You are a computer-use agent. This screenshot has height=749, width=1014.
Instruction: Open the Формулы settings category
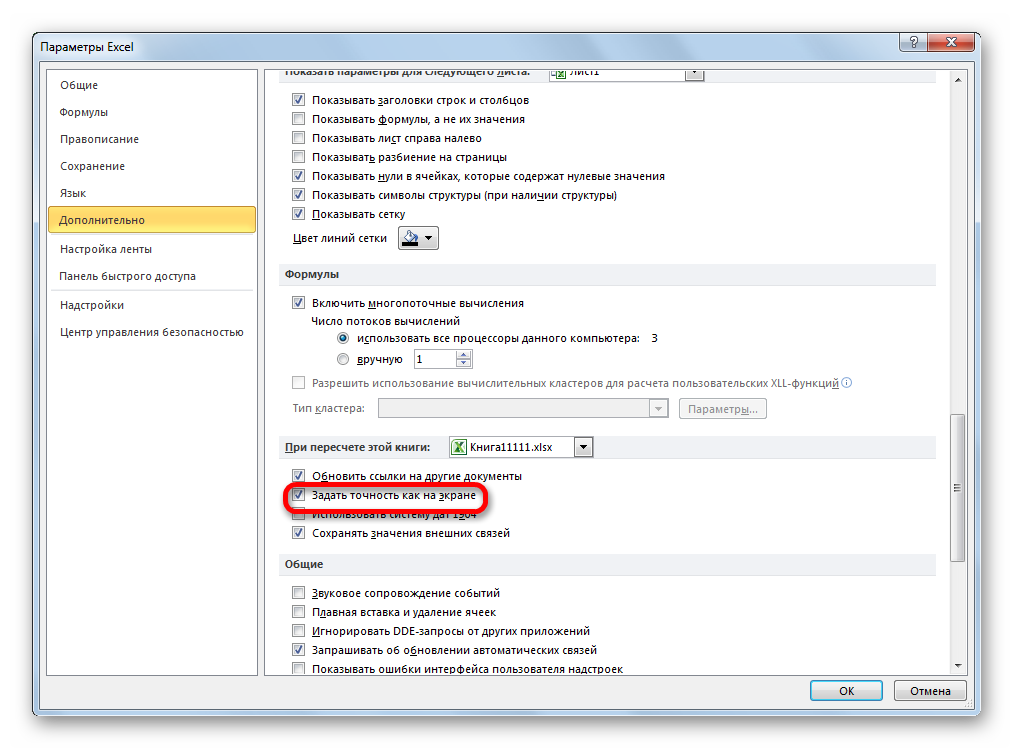point(84,112)
